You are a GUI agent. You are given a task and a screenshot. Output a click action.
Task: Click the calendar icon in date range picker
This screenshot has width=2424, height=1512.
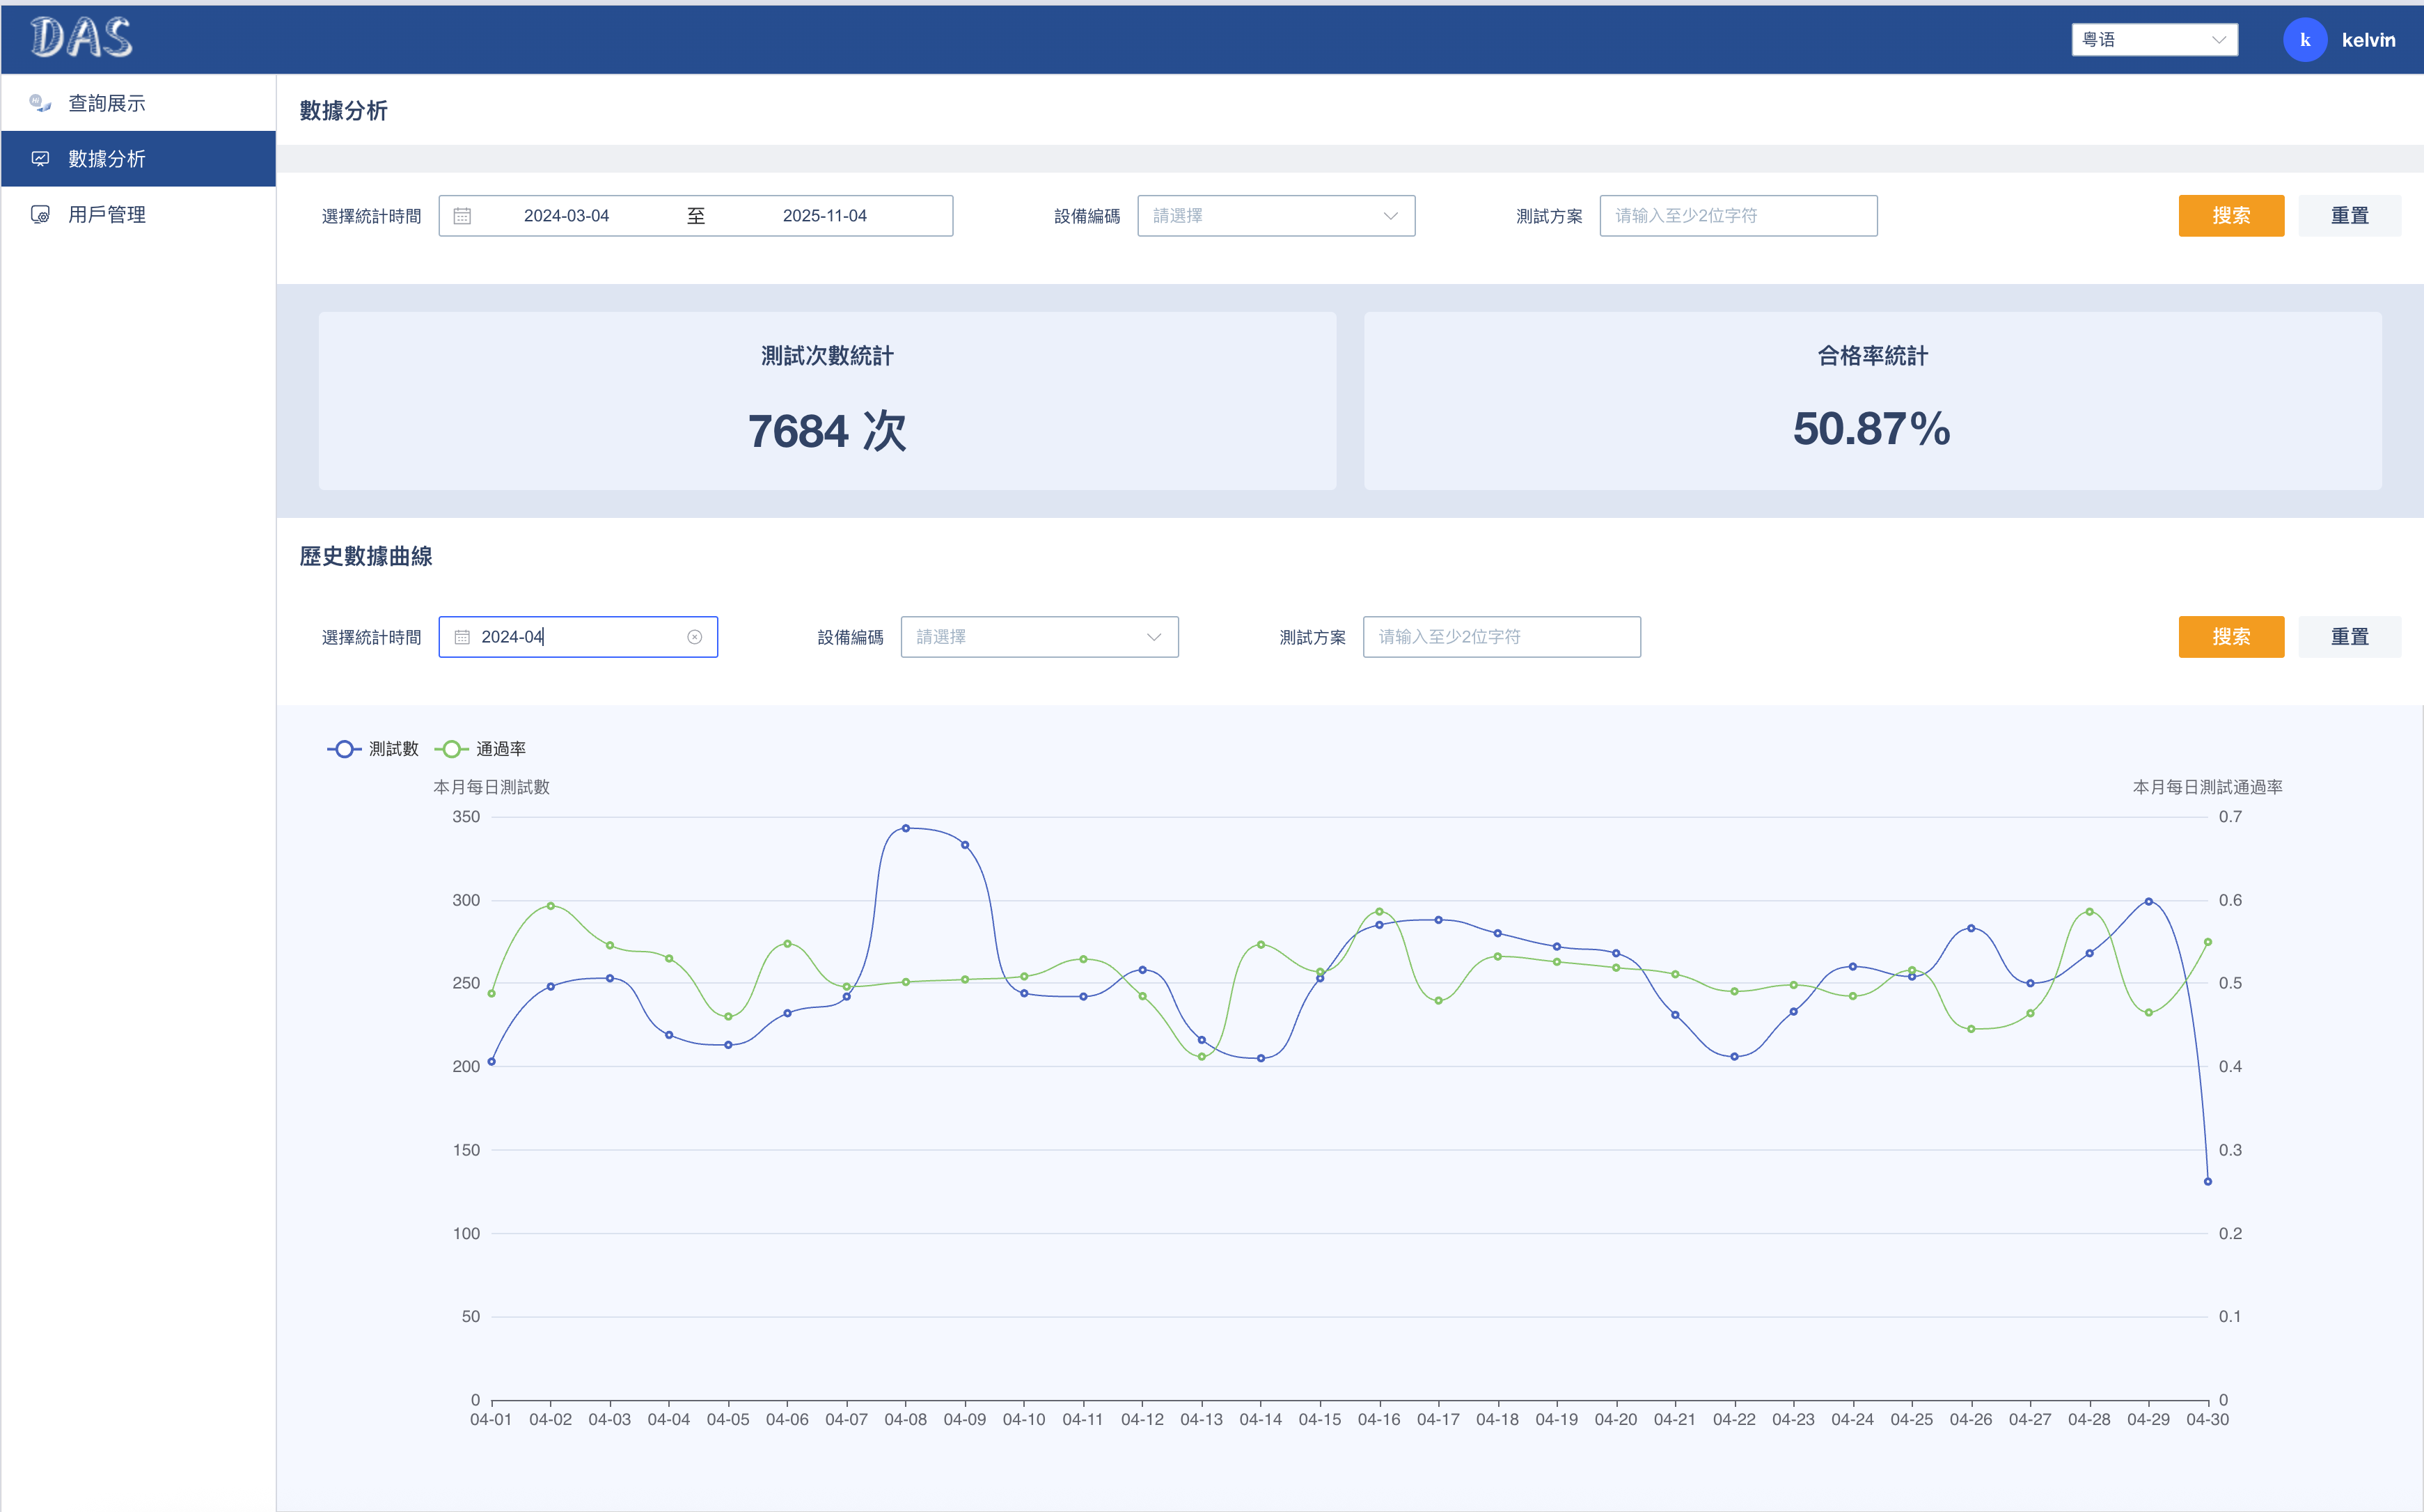click(x=462, y=216)
